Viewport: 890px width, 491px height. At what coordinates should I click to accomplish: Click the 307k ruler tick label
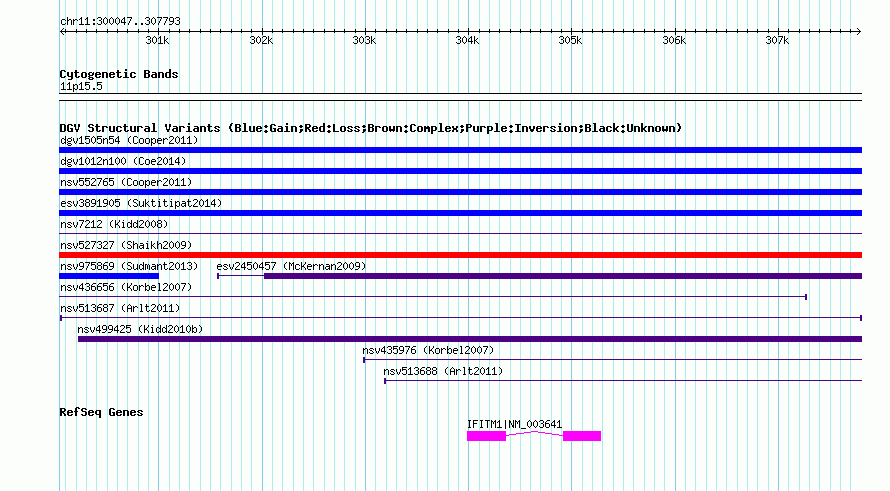pyautogui.click(x=777, y=40)
